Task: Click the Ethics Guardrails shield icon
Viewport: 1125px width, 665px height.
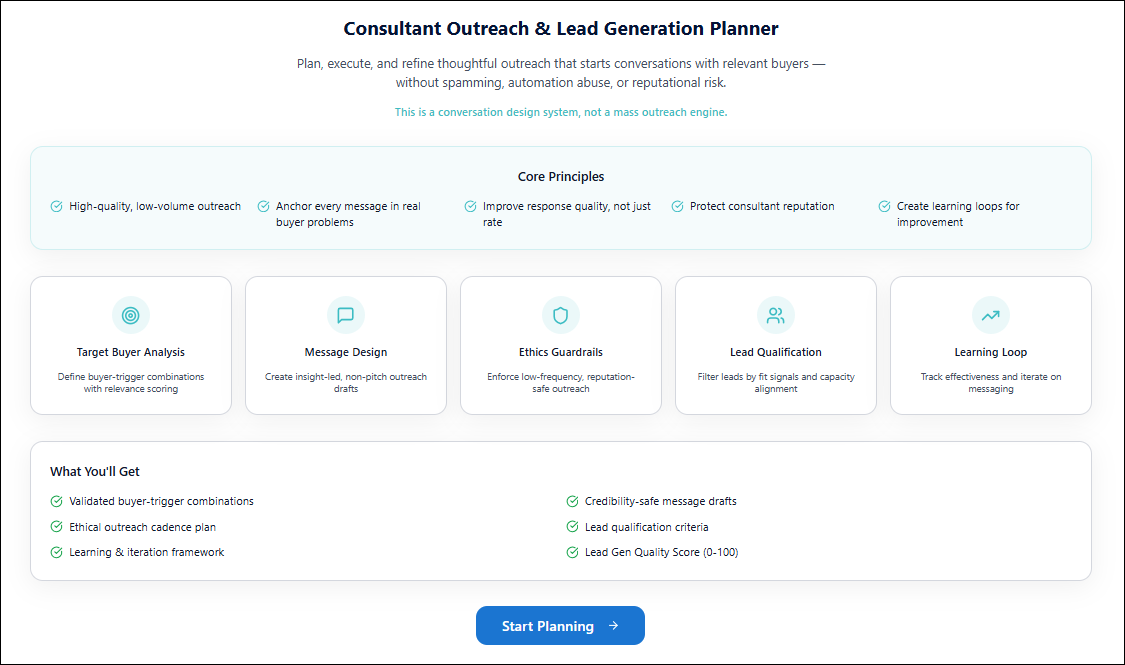Action: (560, 315)
